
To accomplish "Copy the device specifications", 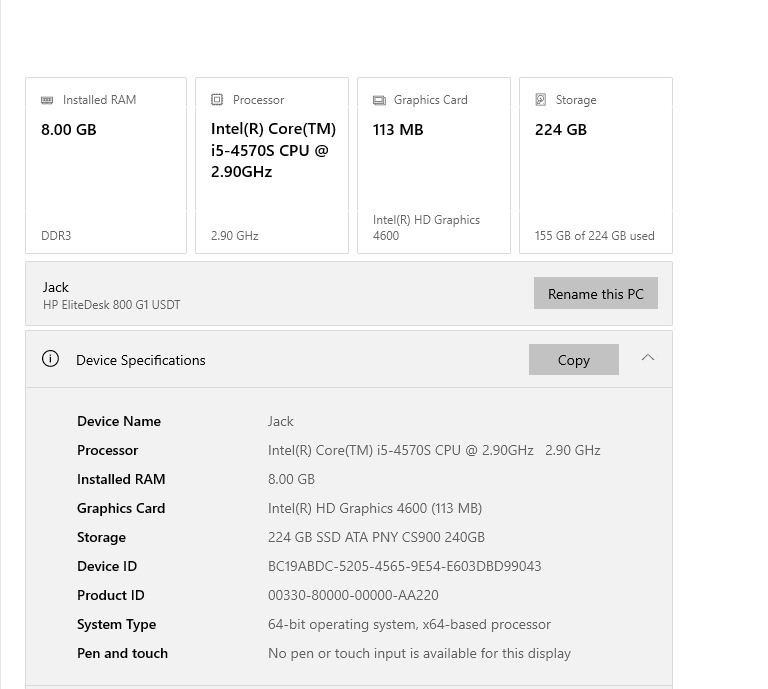I will tap(573, 360).
